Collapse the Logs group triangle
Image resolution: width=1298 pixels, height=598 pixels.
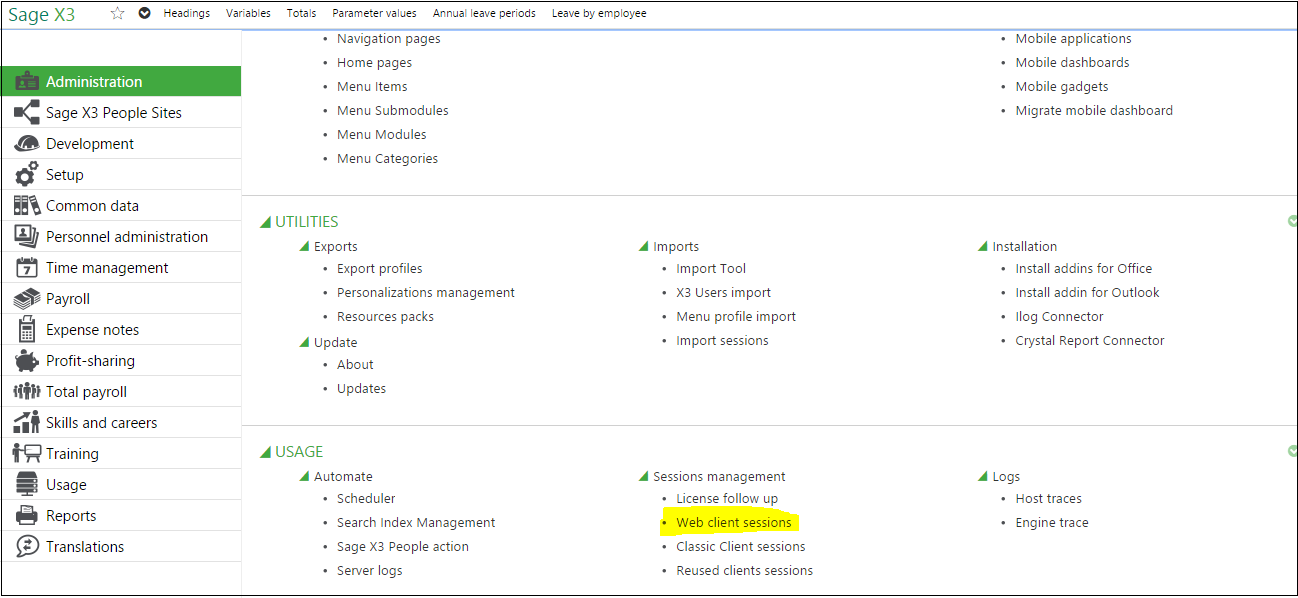[x=983, y=476]
